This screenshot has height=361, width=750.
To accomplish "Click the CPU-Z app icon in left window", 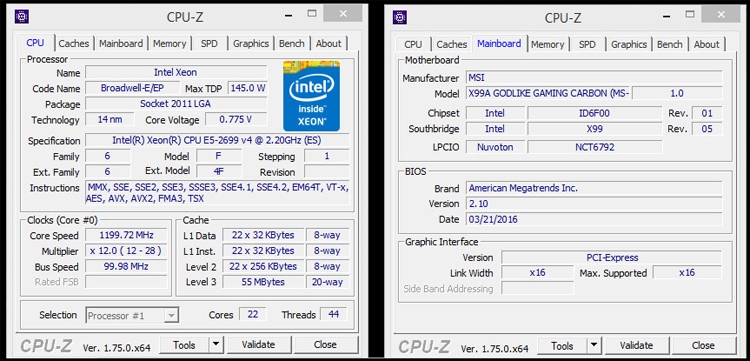I will [22, 17].
